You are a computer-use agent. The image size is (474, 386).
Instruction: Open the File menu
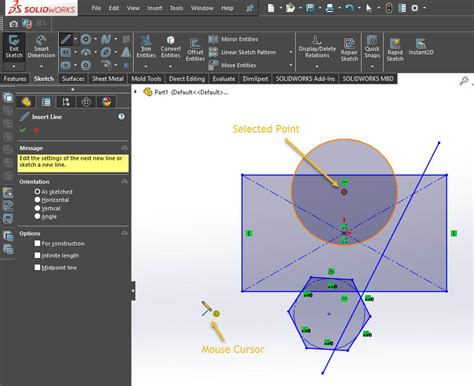coord(96,8)
